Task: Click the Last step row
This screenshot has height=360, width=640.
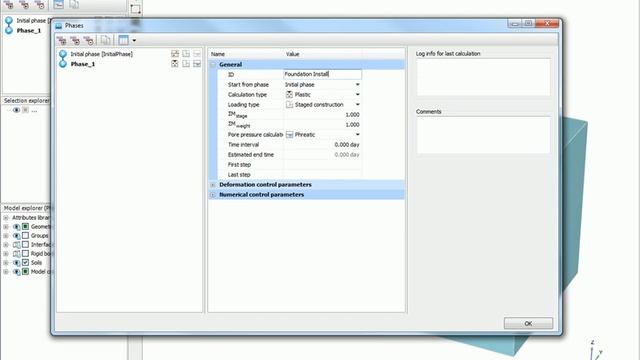Action: click(x=290, y=175)
